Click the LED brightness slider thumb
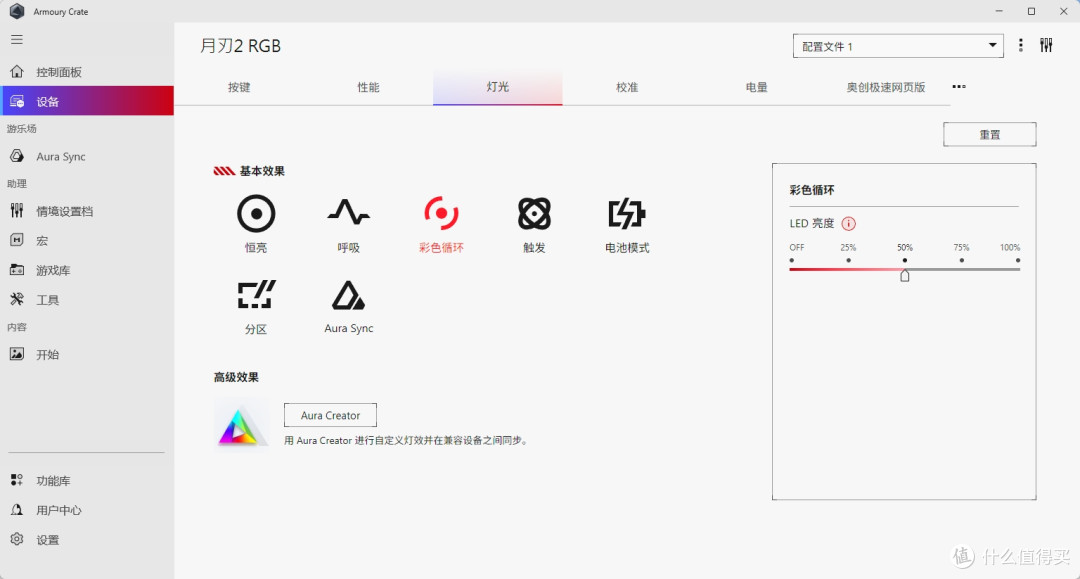1080x579 pixels. click(x=905, y=275)
